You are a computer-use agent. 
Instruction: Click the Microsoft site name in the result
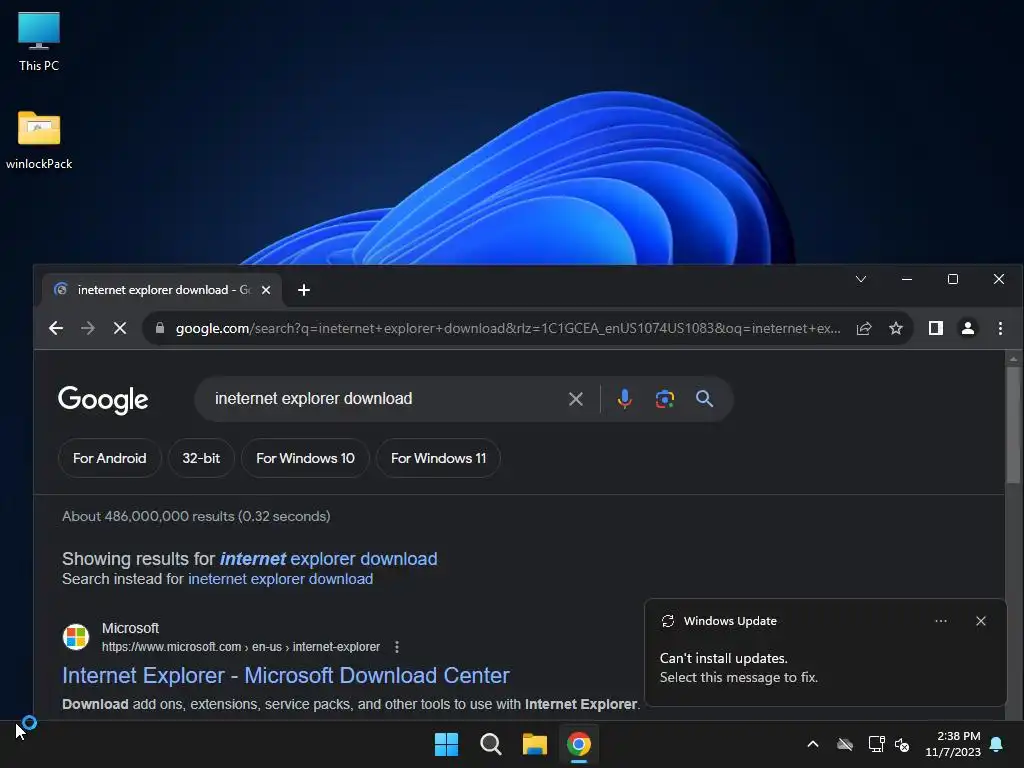coord(131,628)
